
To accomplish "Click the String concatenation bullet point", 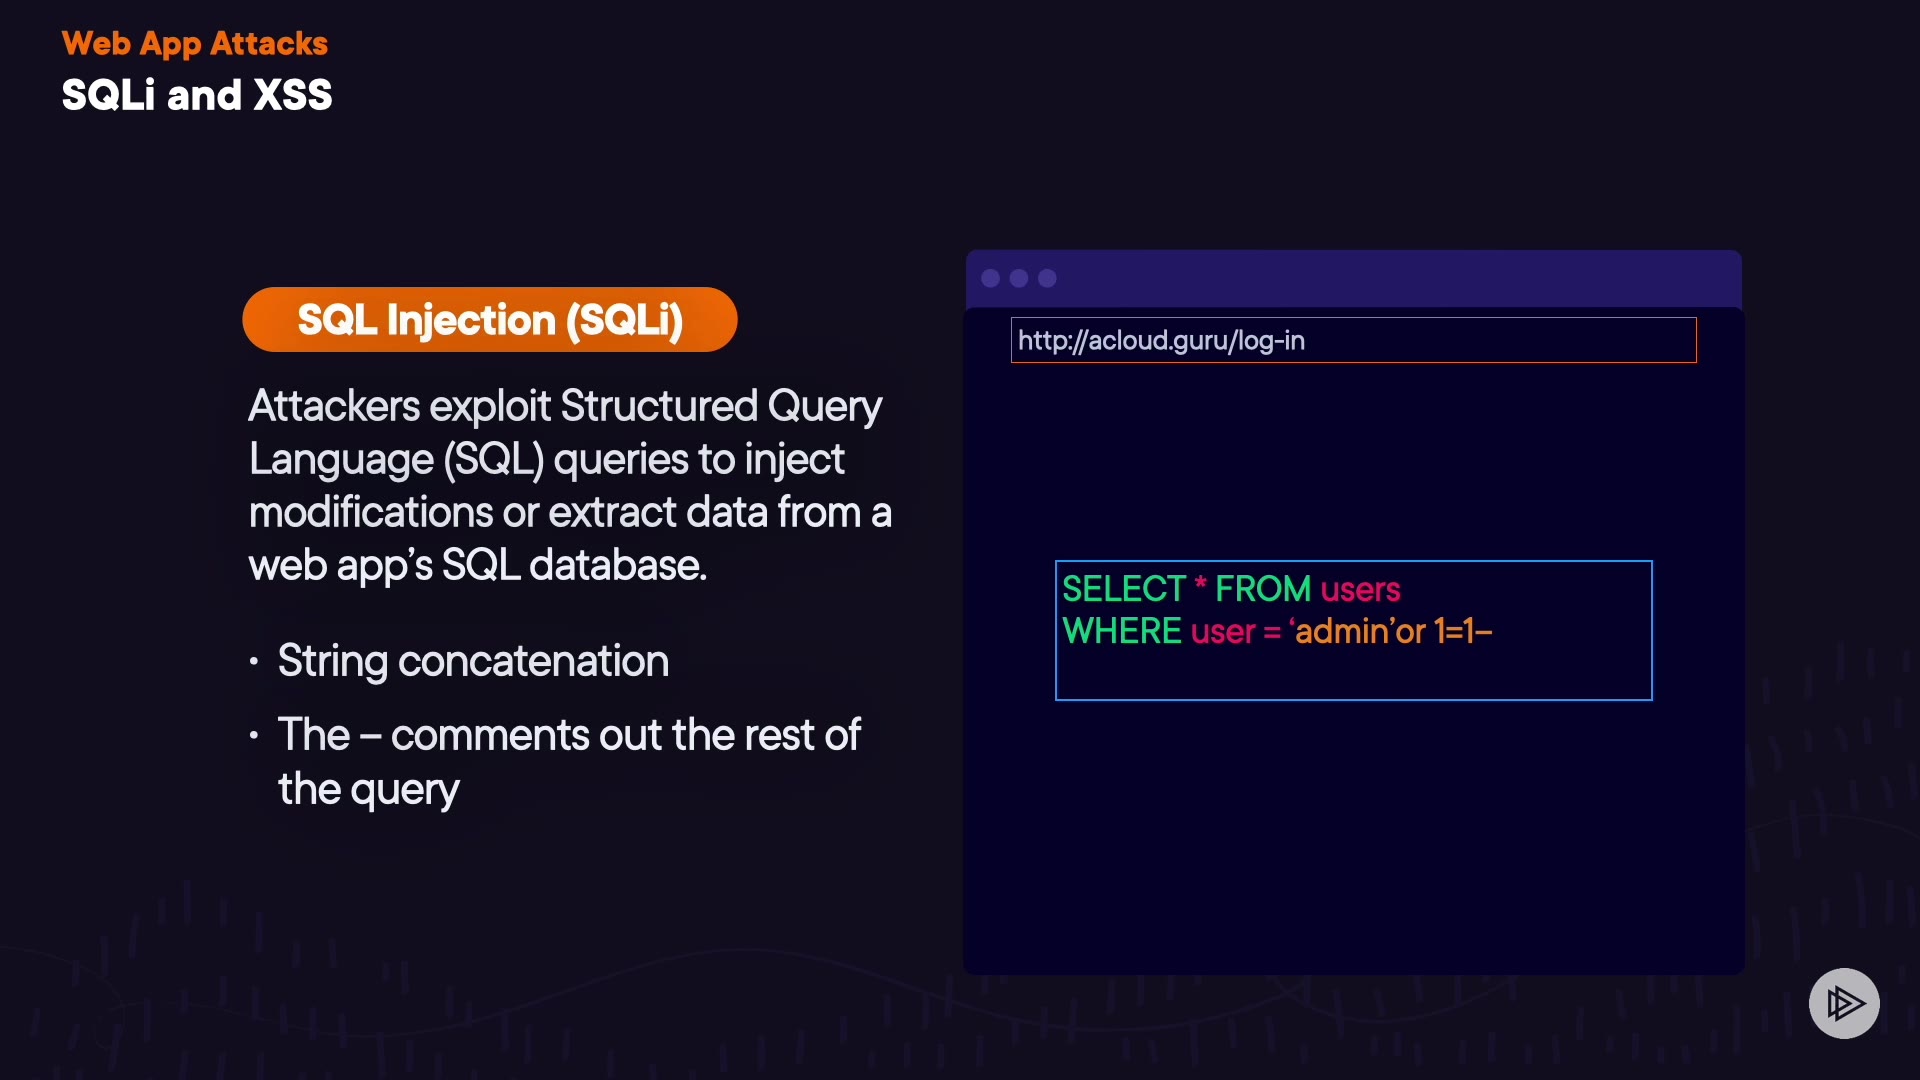I will (472, 661).
